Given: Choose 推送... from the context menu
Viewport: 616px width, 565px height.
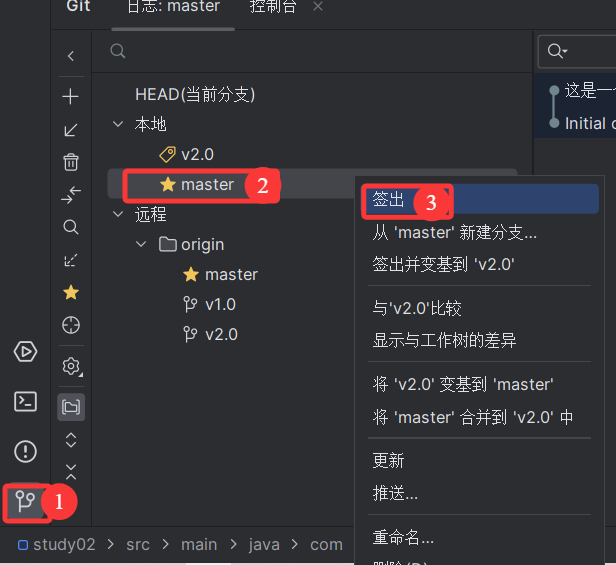Looking at the screenshot, I should coord(395,493).
